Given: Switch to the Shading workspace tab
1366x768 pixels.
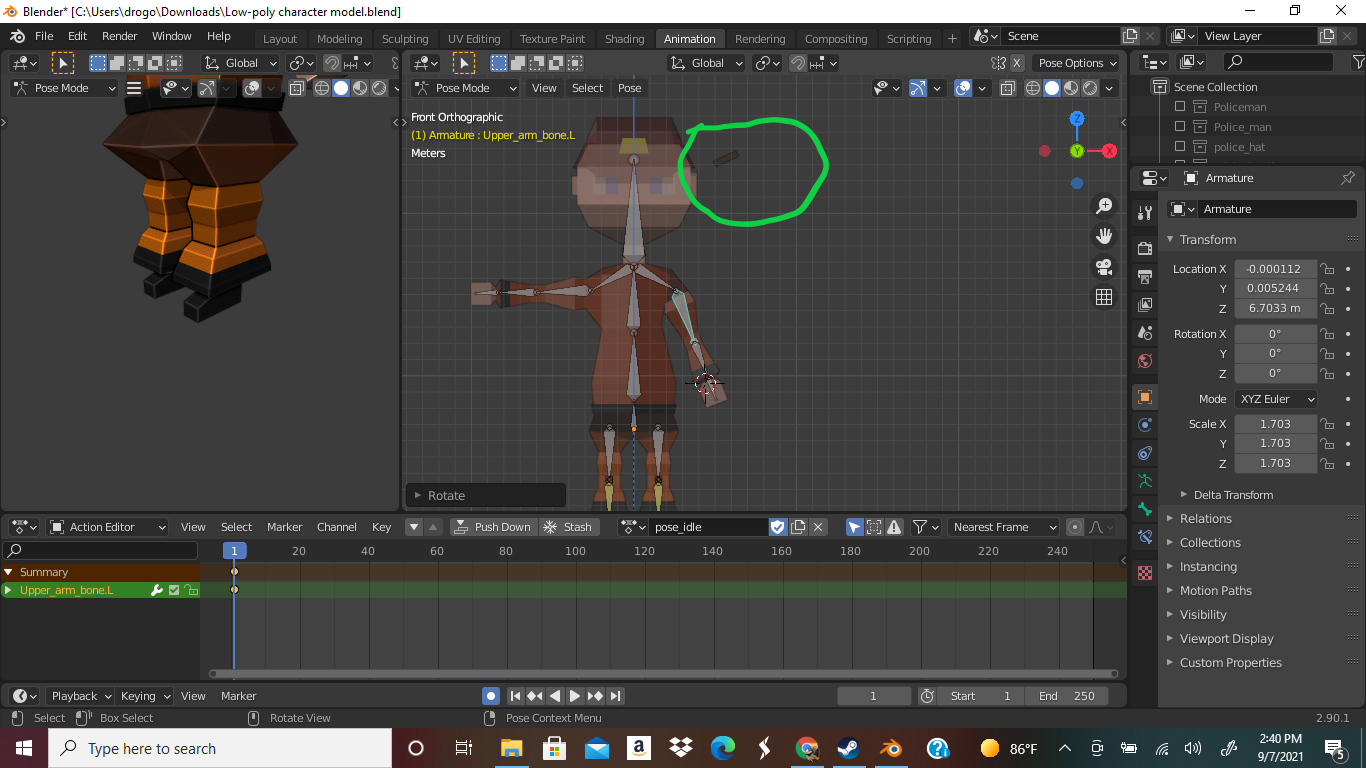Looking at the screenshot, I should click(x=625, y=39).
